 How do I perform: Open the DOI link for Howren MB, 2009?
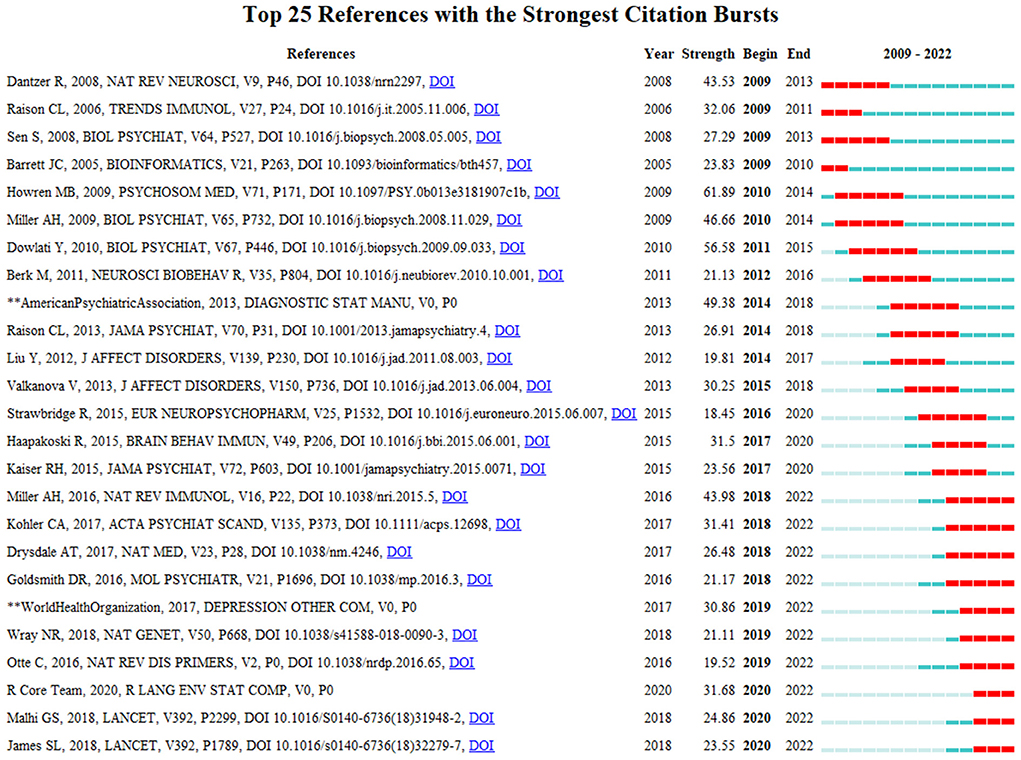click(547, 192)
